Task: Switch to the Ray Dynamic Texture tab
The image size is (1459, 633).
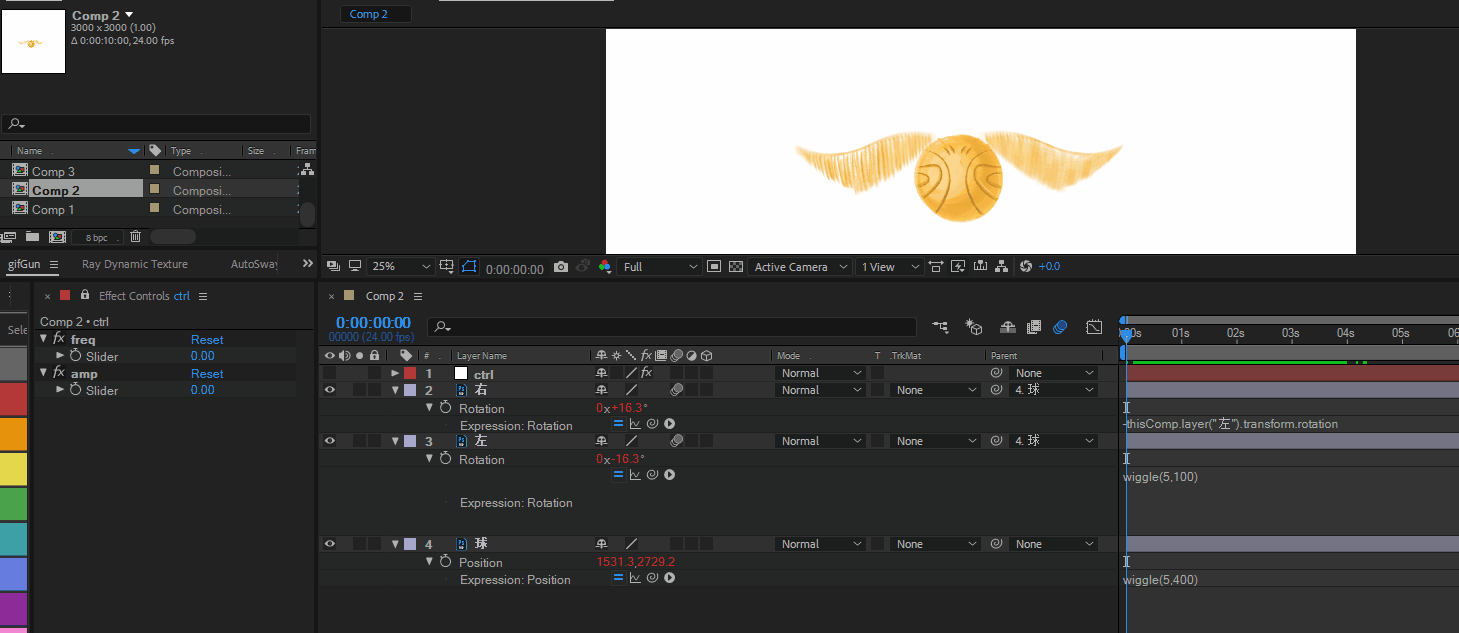Action: click(135, 264)
